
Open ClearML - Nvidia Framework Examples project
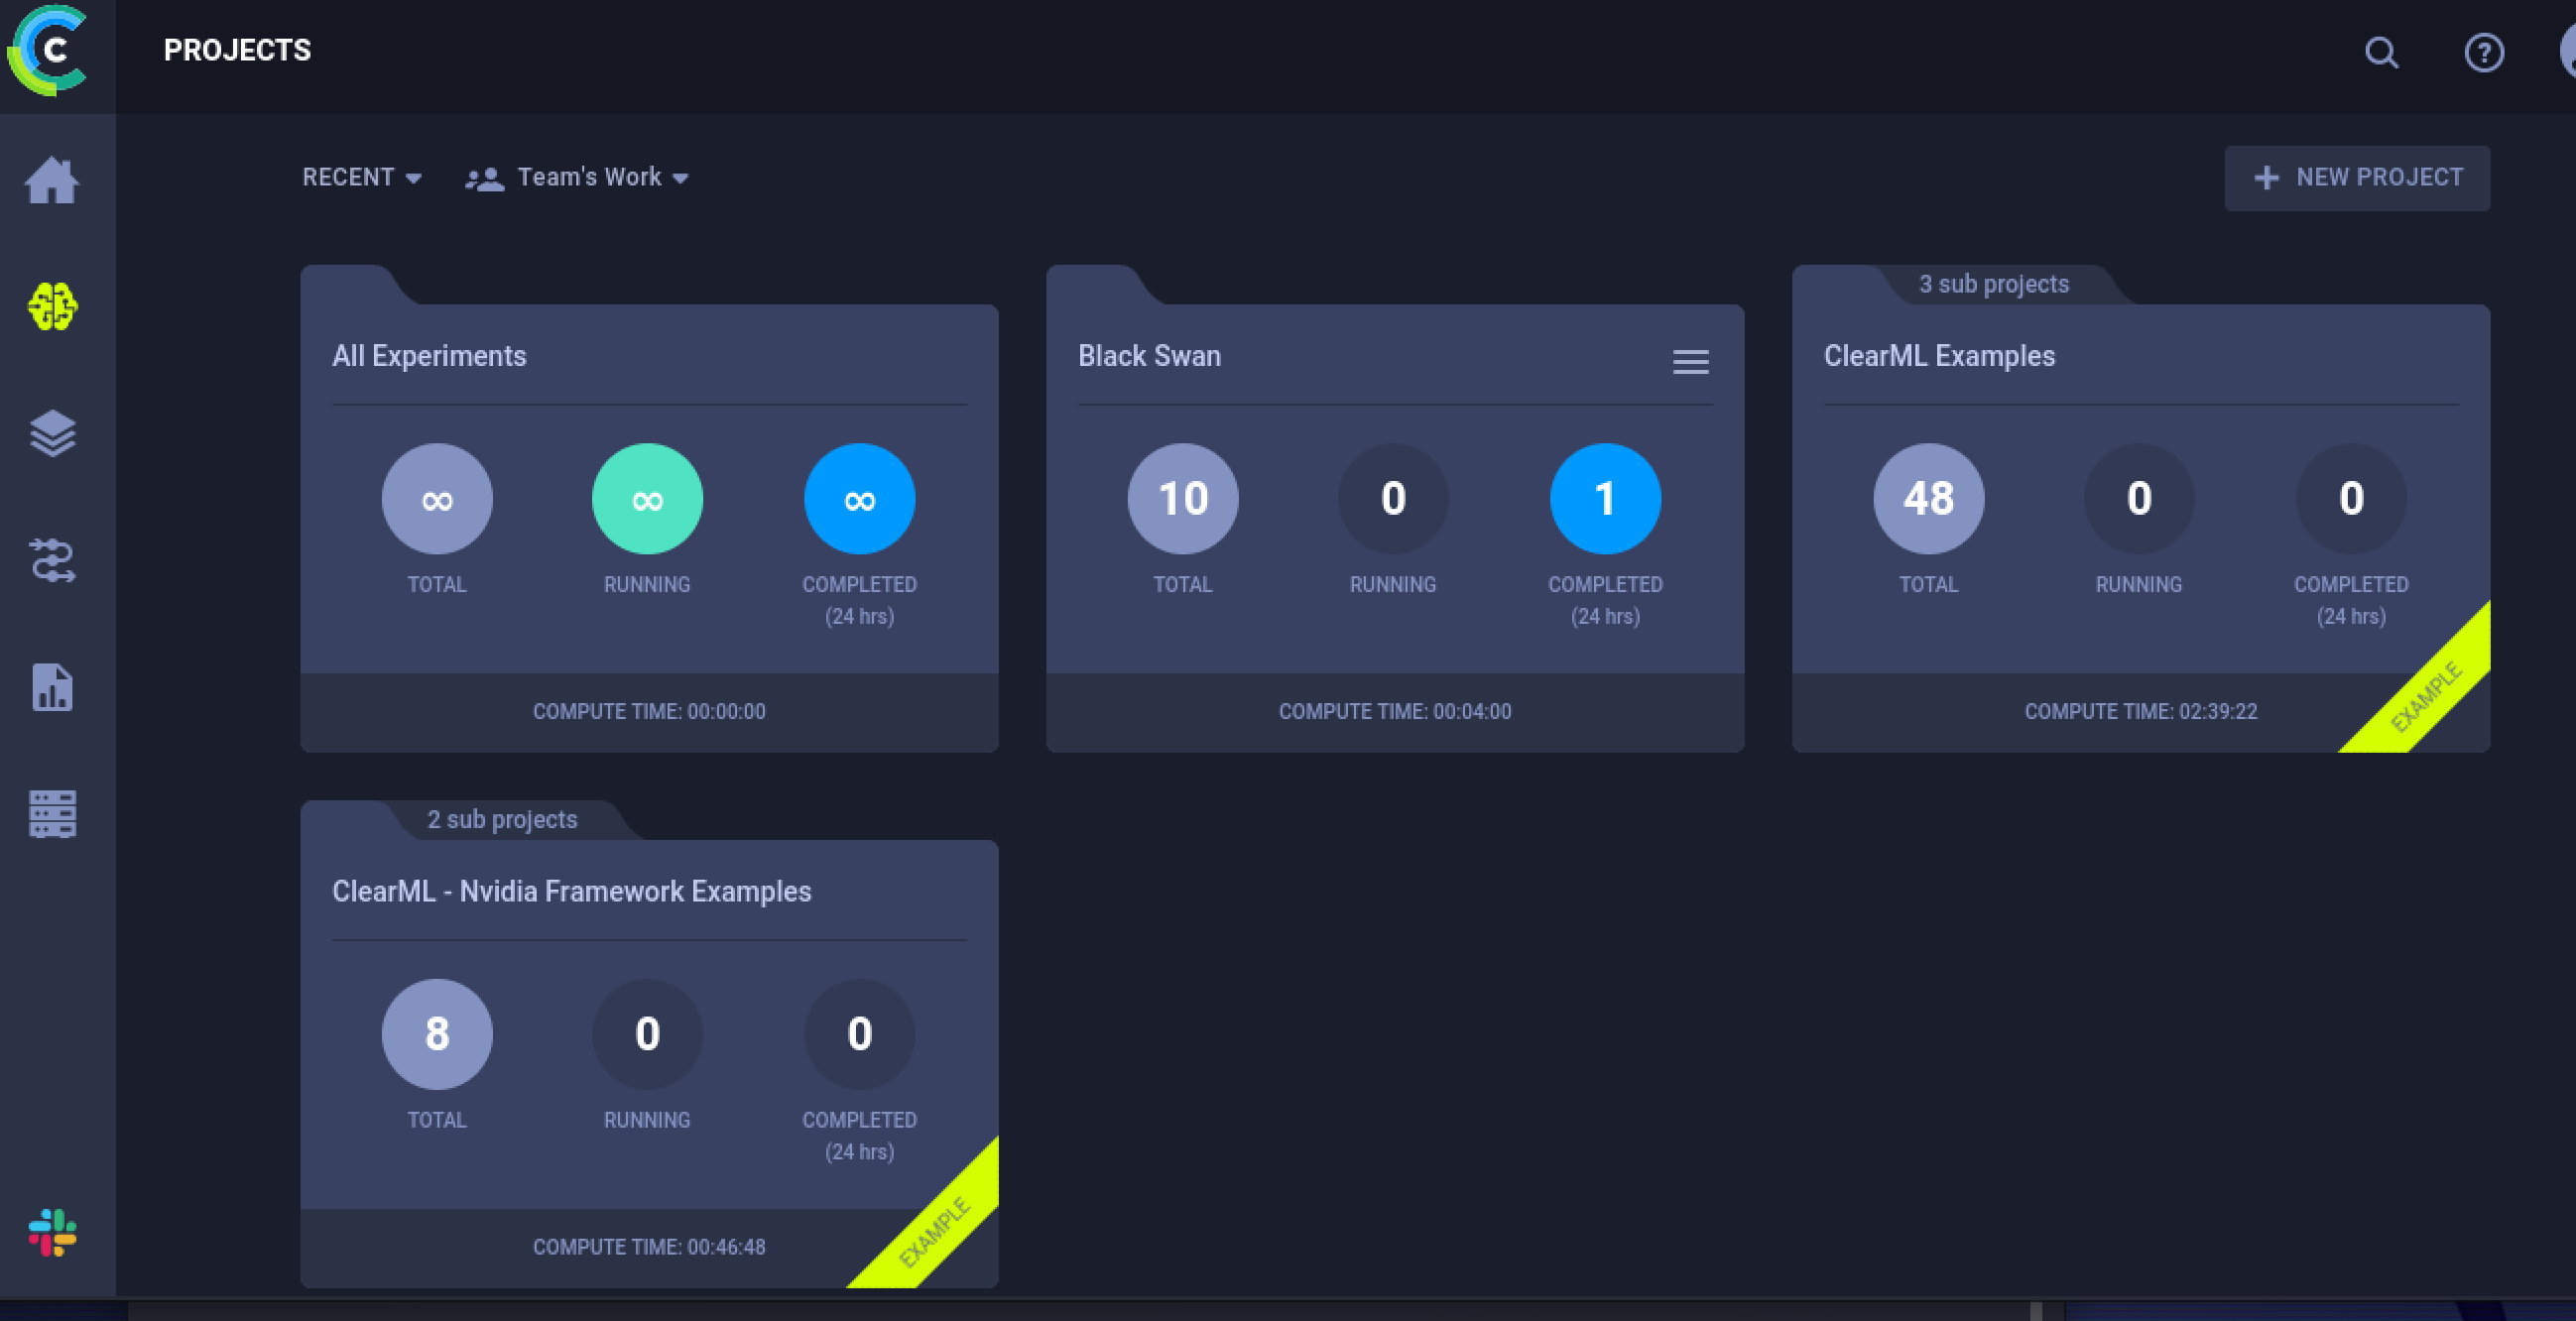[571, 891]
